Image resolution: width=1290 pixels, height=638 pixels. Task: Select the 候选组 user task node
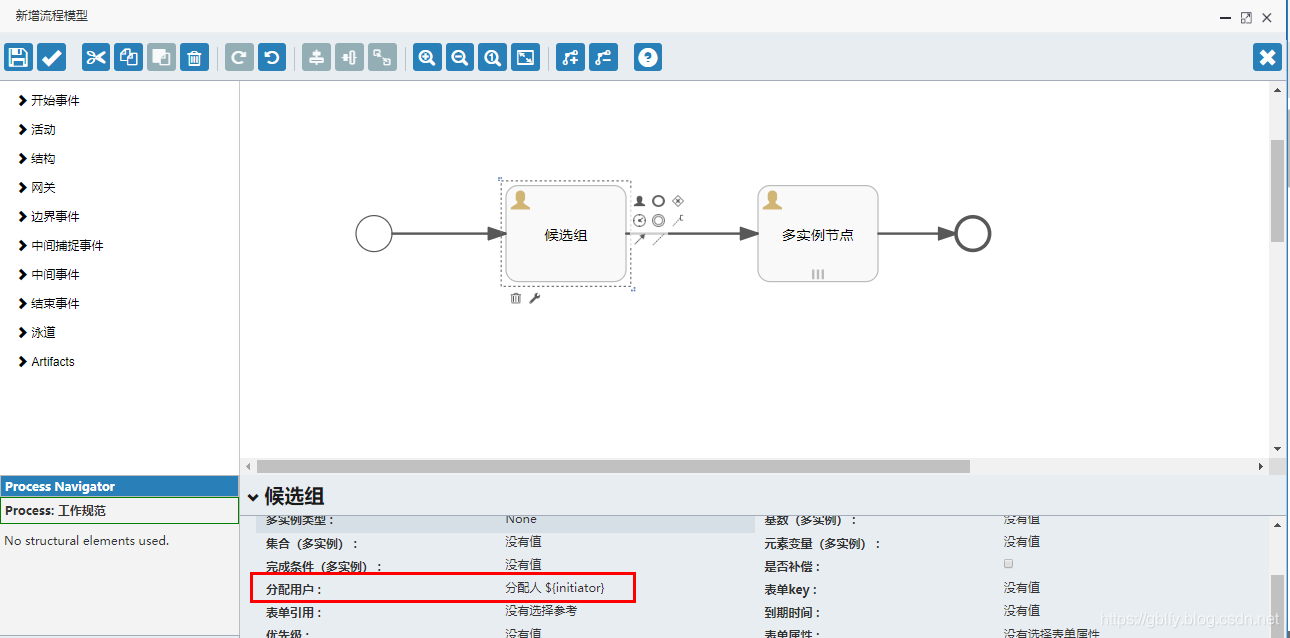(x=566, y=234)
